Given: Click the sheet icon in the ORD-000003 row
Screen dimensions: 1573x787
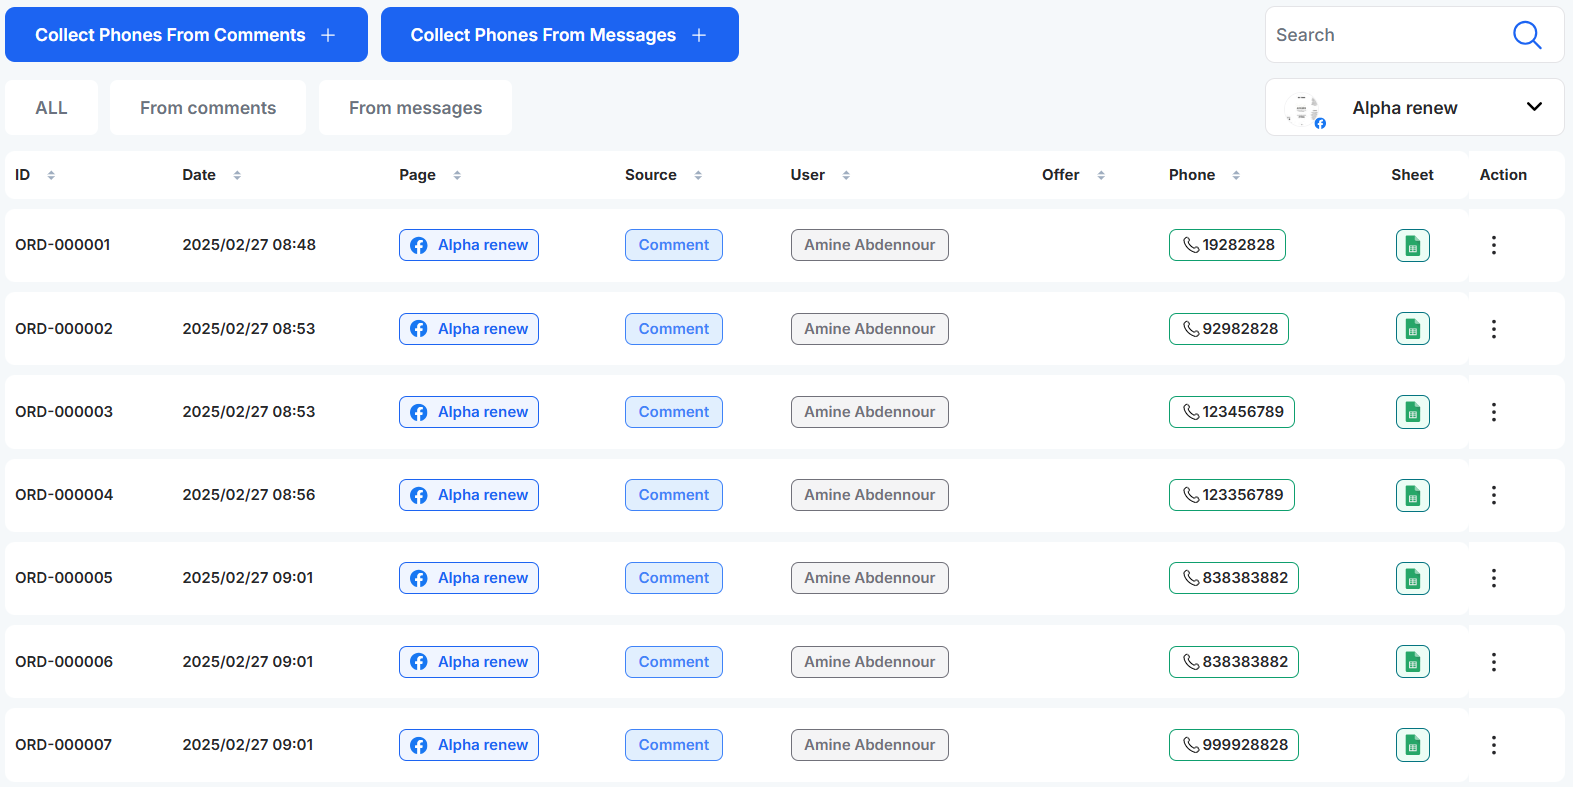Looking at the screenshot, I should 1412,412.
